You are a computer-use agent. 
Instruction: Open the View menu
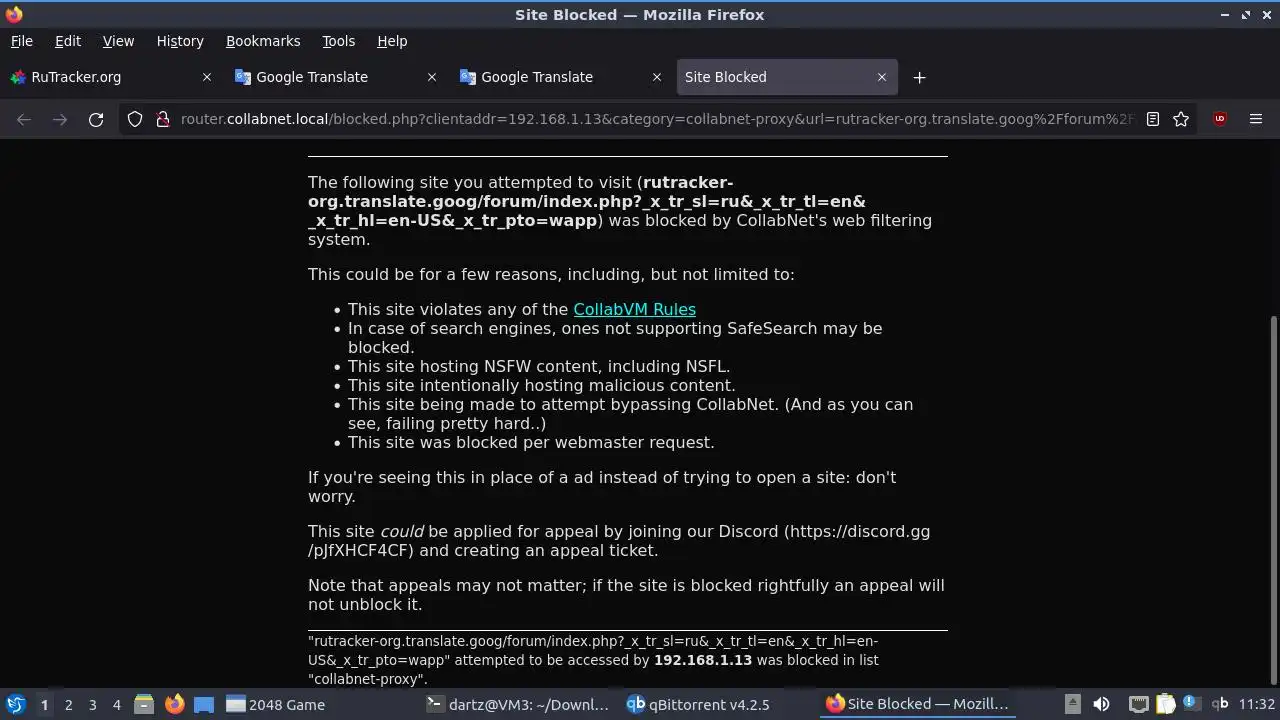[118, 41]
